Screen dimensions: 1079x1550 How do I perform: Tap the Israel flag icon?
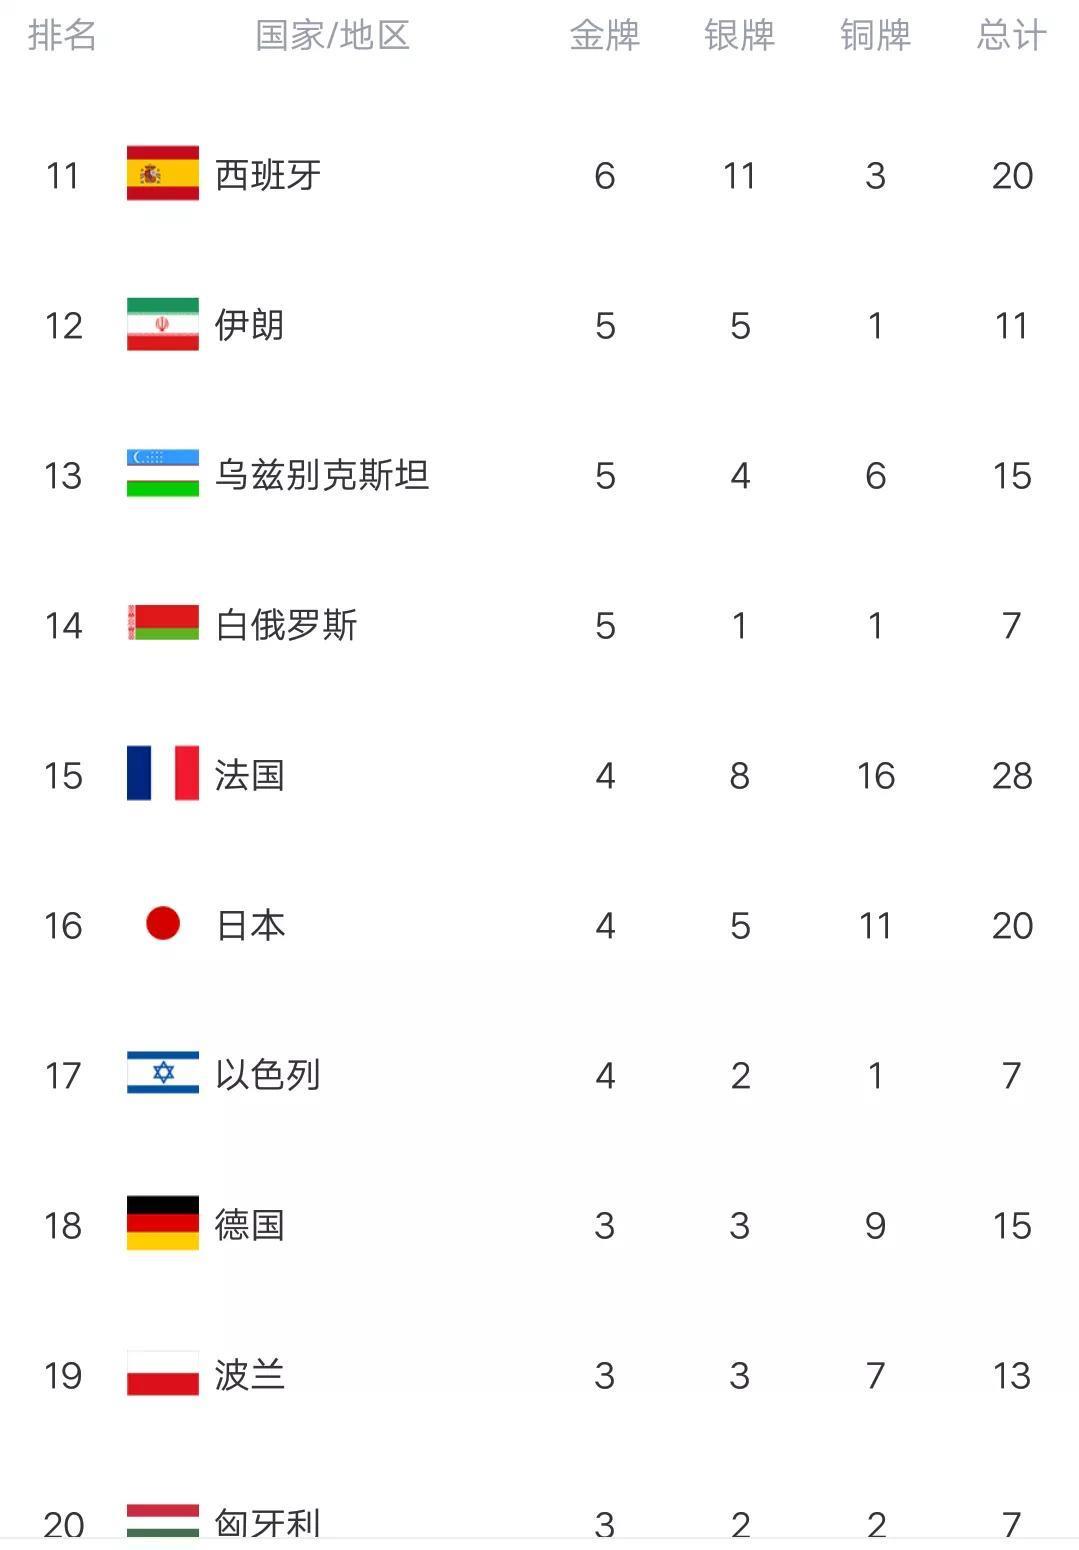click(x=162, y=1073)
